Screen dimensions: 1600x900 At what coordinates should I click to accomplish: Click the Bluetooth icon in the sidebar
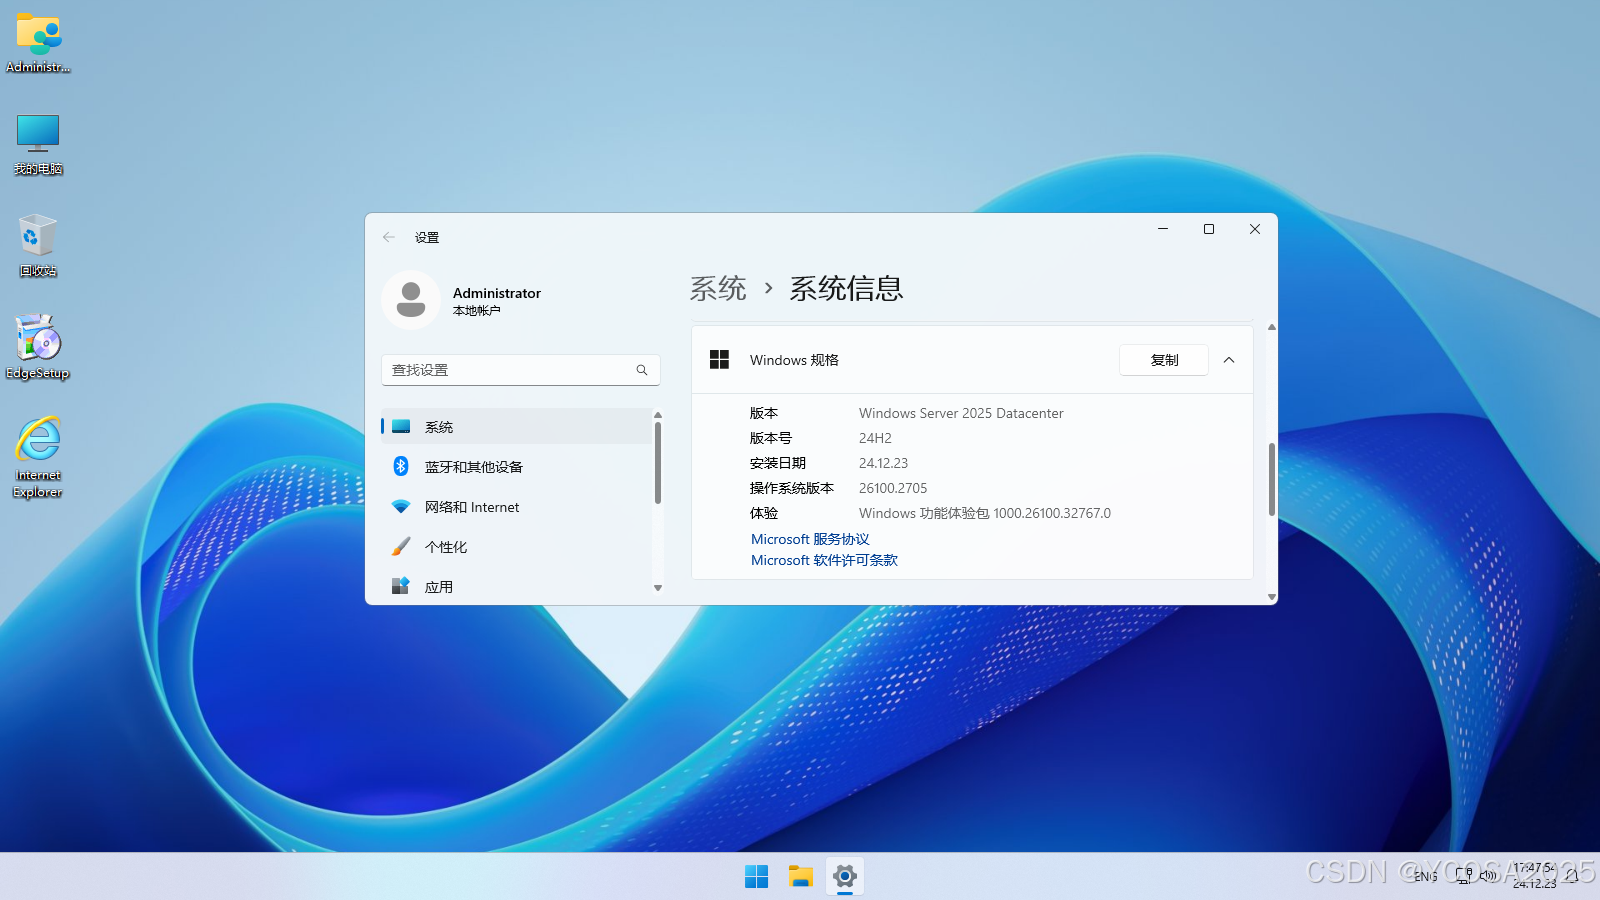click(x=401, y=466)
